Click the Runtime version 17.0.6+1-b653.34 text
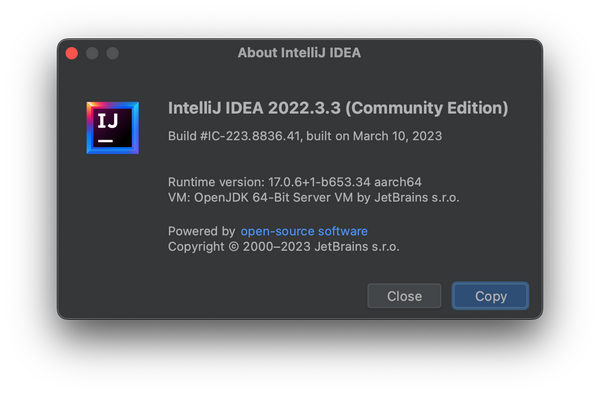Screen dimensions: 600x395 coord(319,182)
